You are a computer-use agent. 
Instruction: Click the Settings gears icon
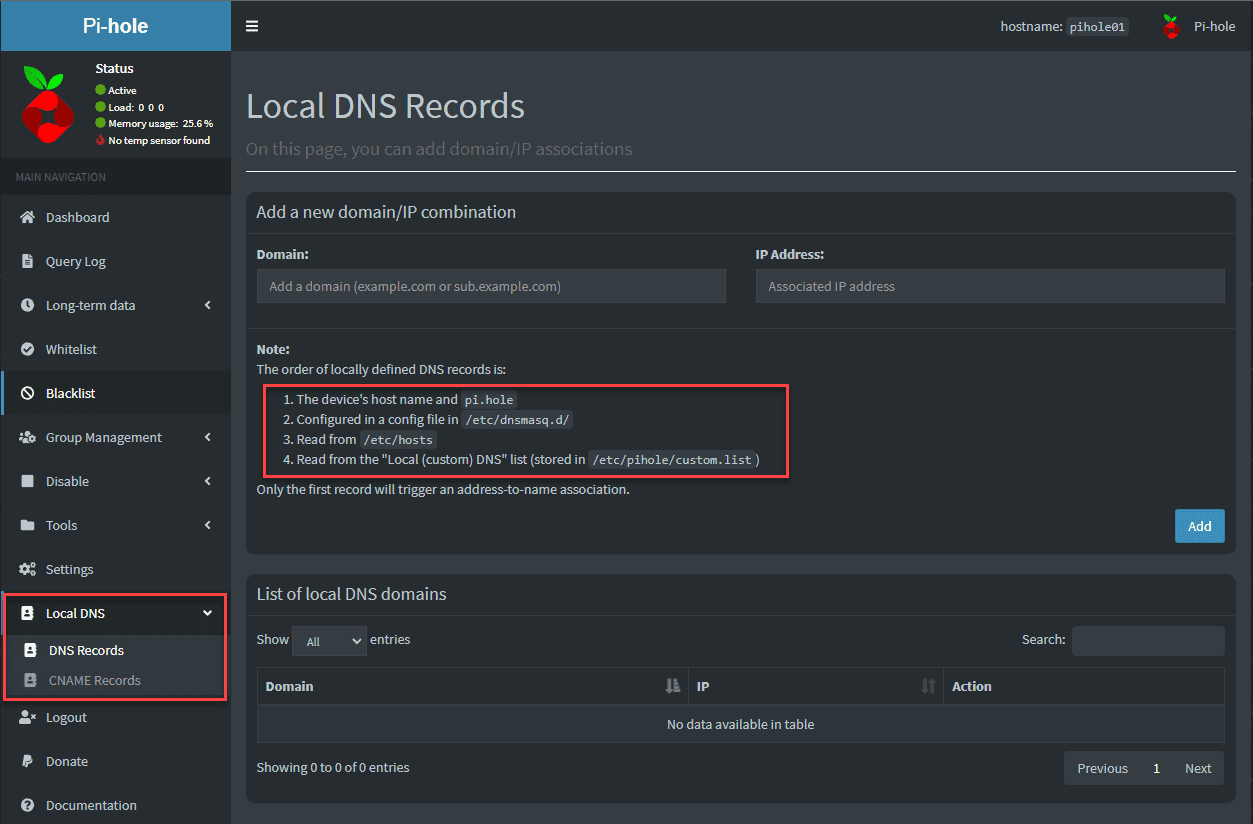pyautogui.click(x=28, y=569)
